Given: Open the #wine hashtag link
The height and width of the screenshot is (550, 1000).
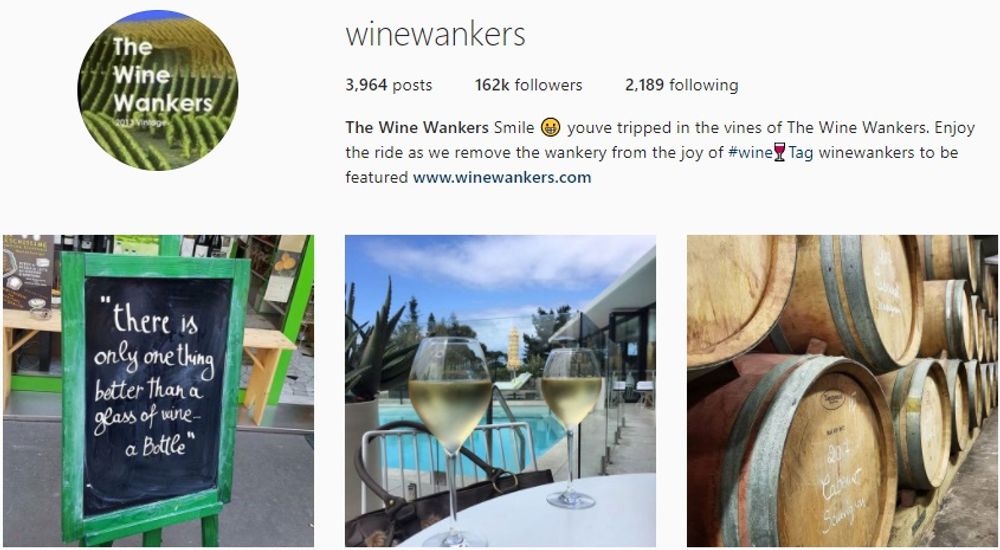Looking at the screenshot, I should 750,152.
